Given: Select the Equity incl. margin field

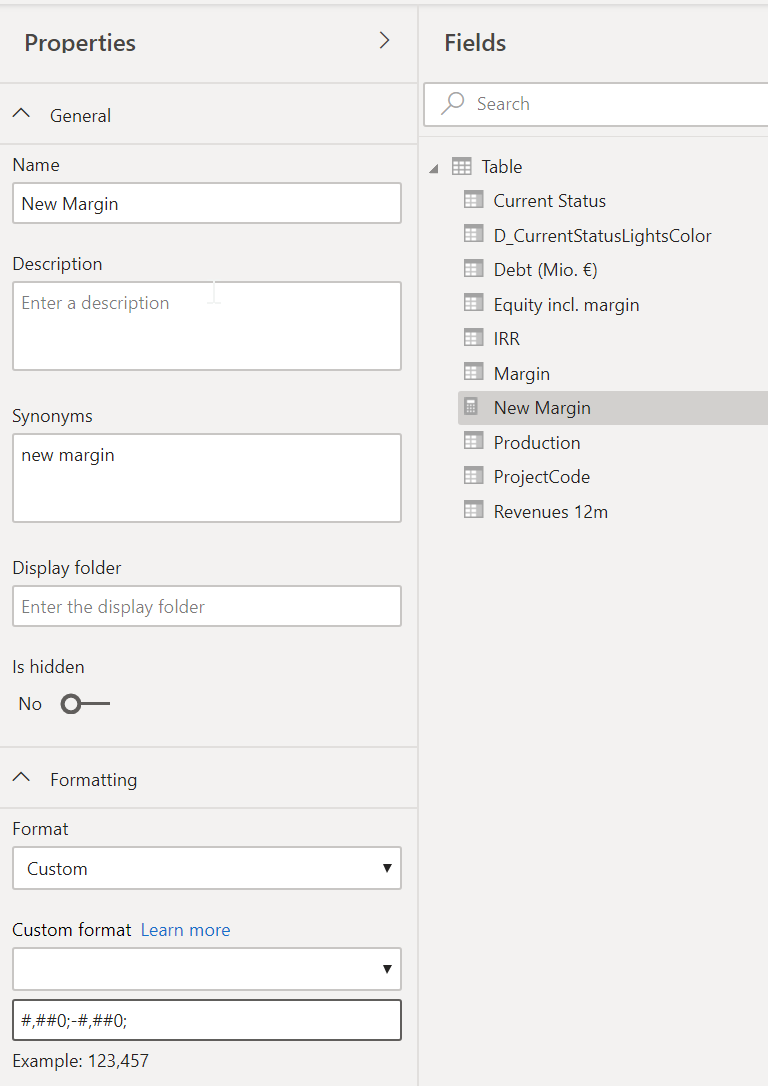Looking at the screenshot, I should [x=566, y=305].
